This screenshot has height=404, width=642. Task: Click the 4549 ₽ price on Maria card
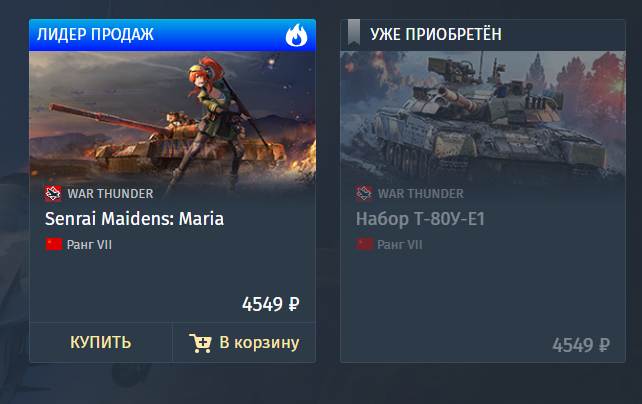pos(271,304)
